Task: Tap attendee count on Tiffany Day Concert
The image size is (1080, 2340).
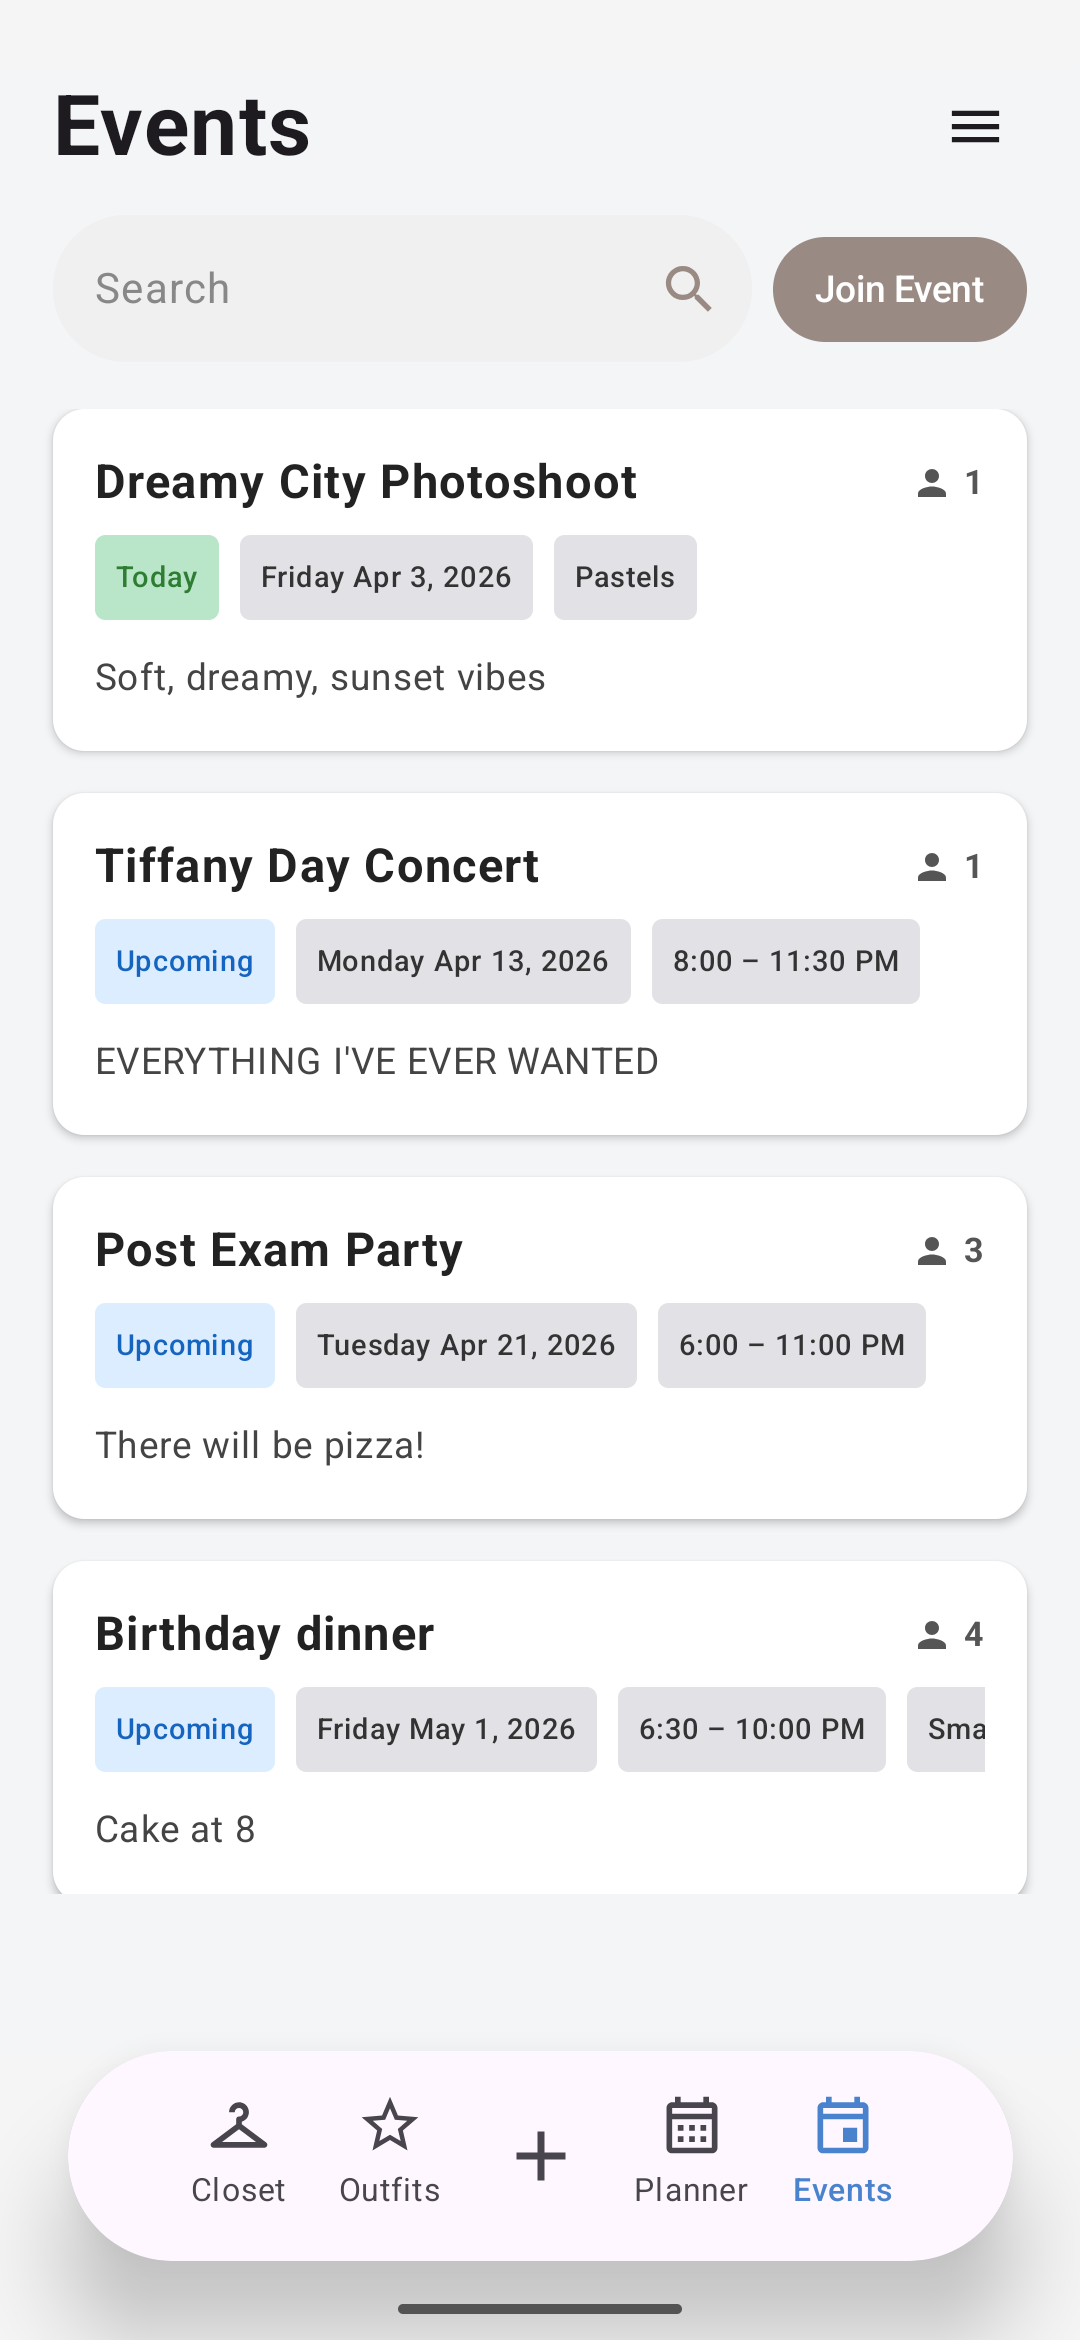Action: pyautogui.click(x=973, y=867)
